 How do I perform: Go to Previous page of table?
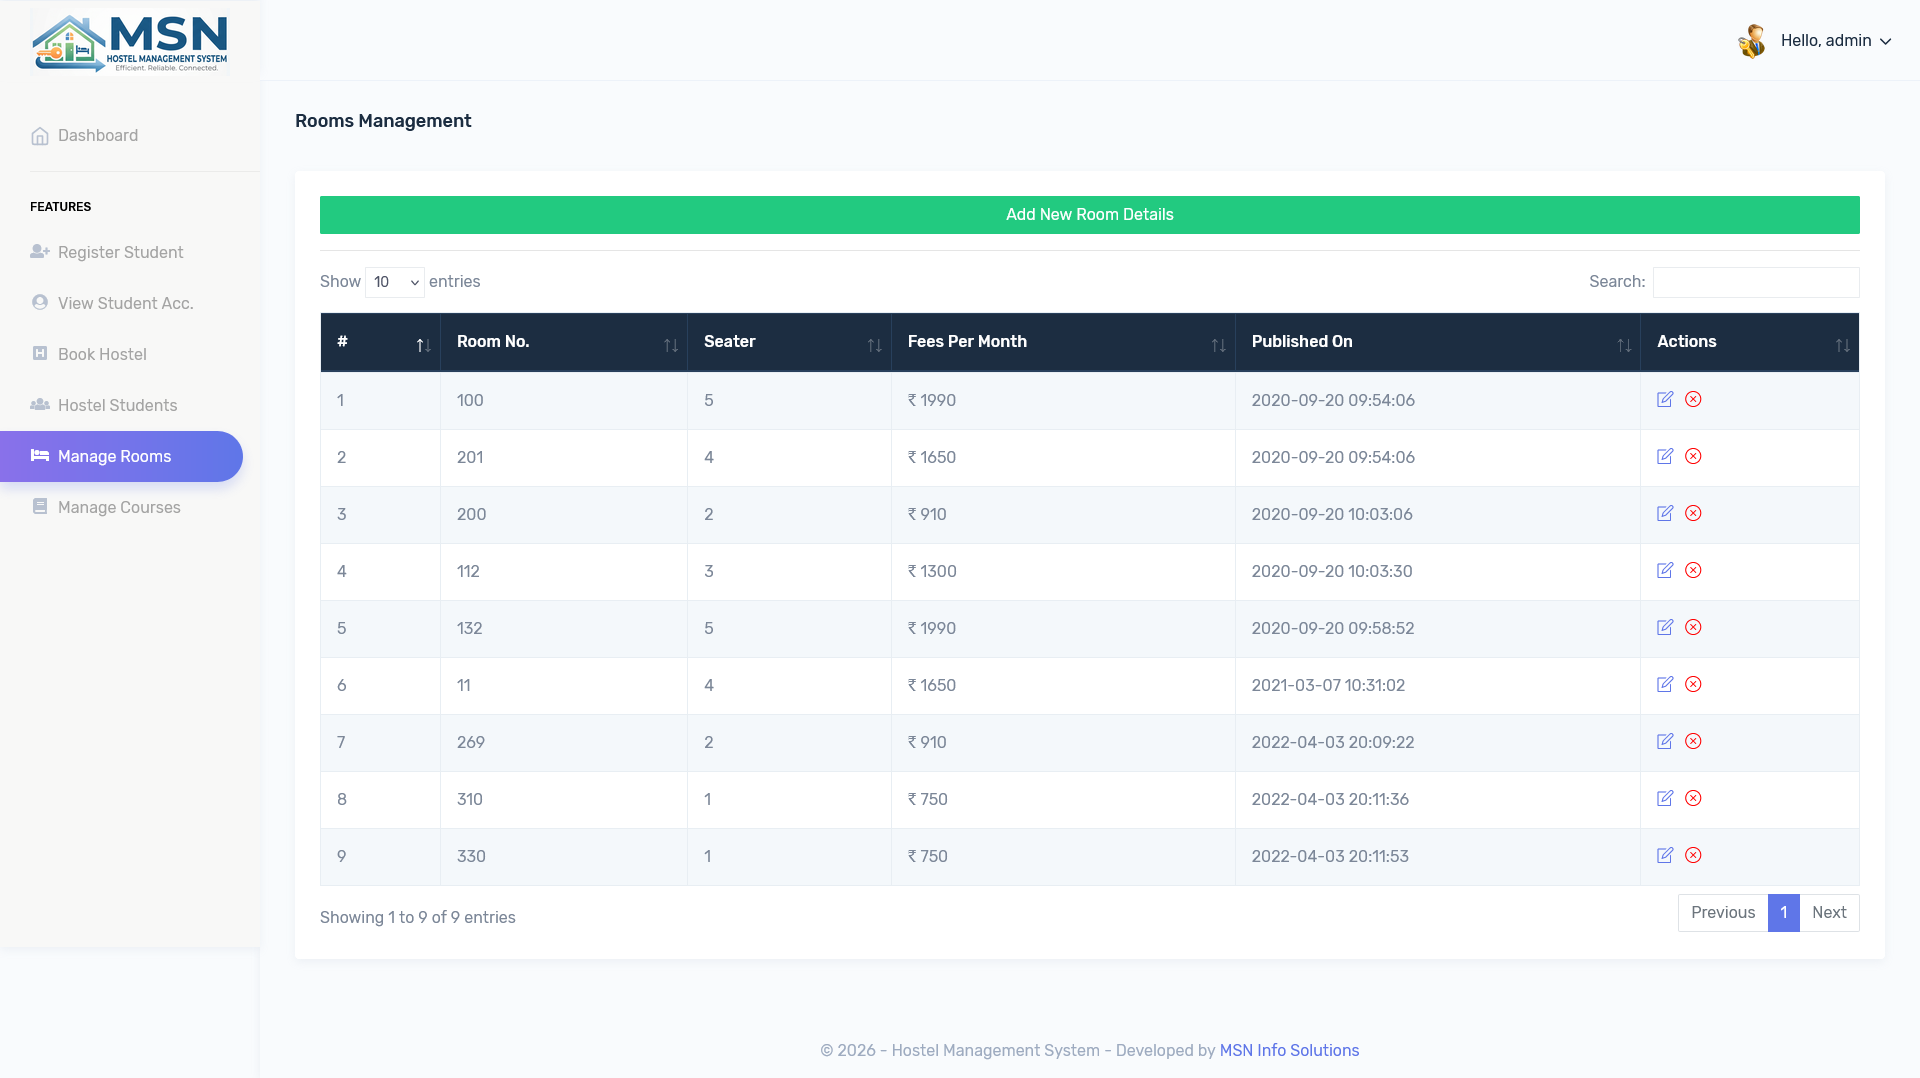(1723, 913)
